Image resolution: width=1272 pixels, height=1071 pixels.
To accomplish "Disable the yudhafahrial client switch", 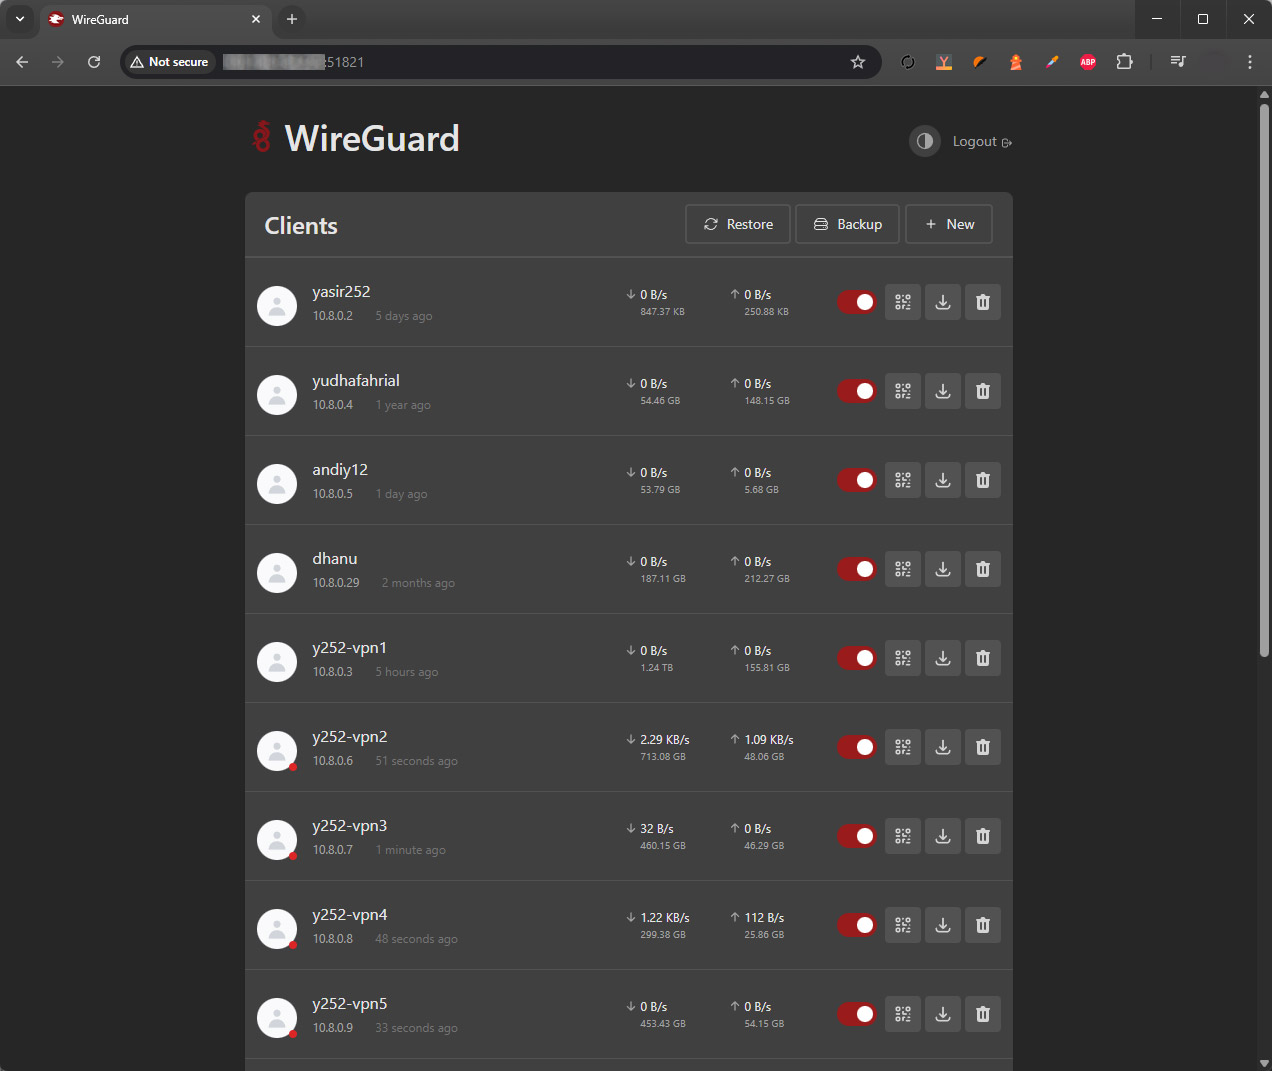I will point(857,391).
